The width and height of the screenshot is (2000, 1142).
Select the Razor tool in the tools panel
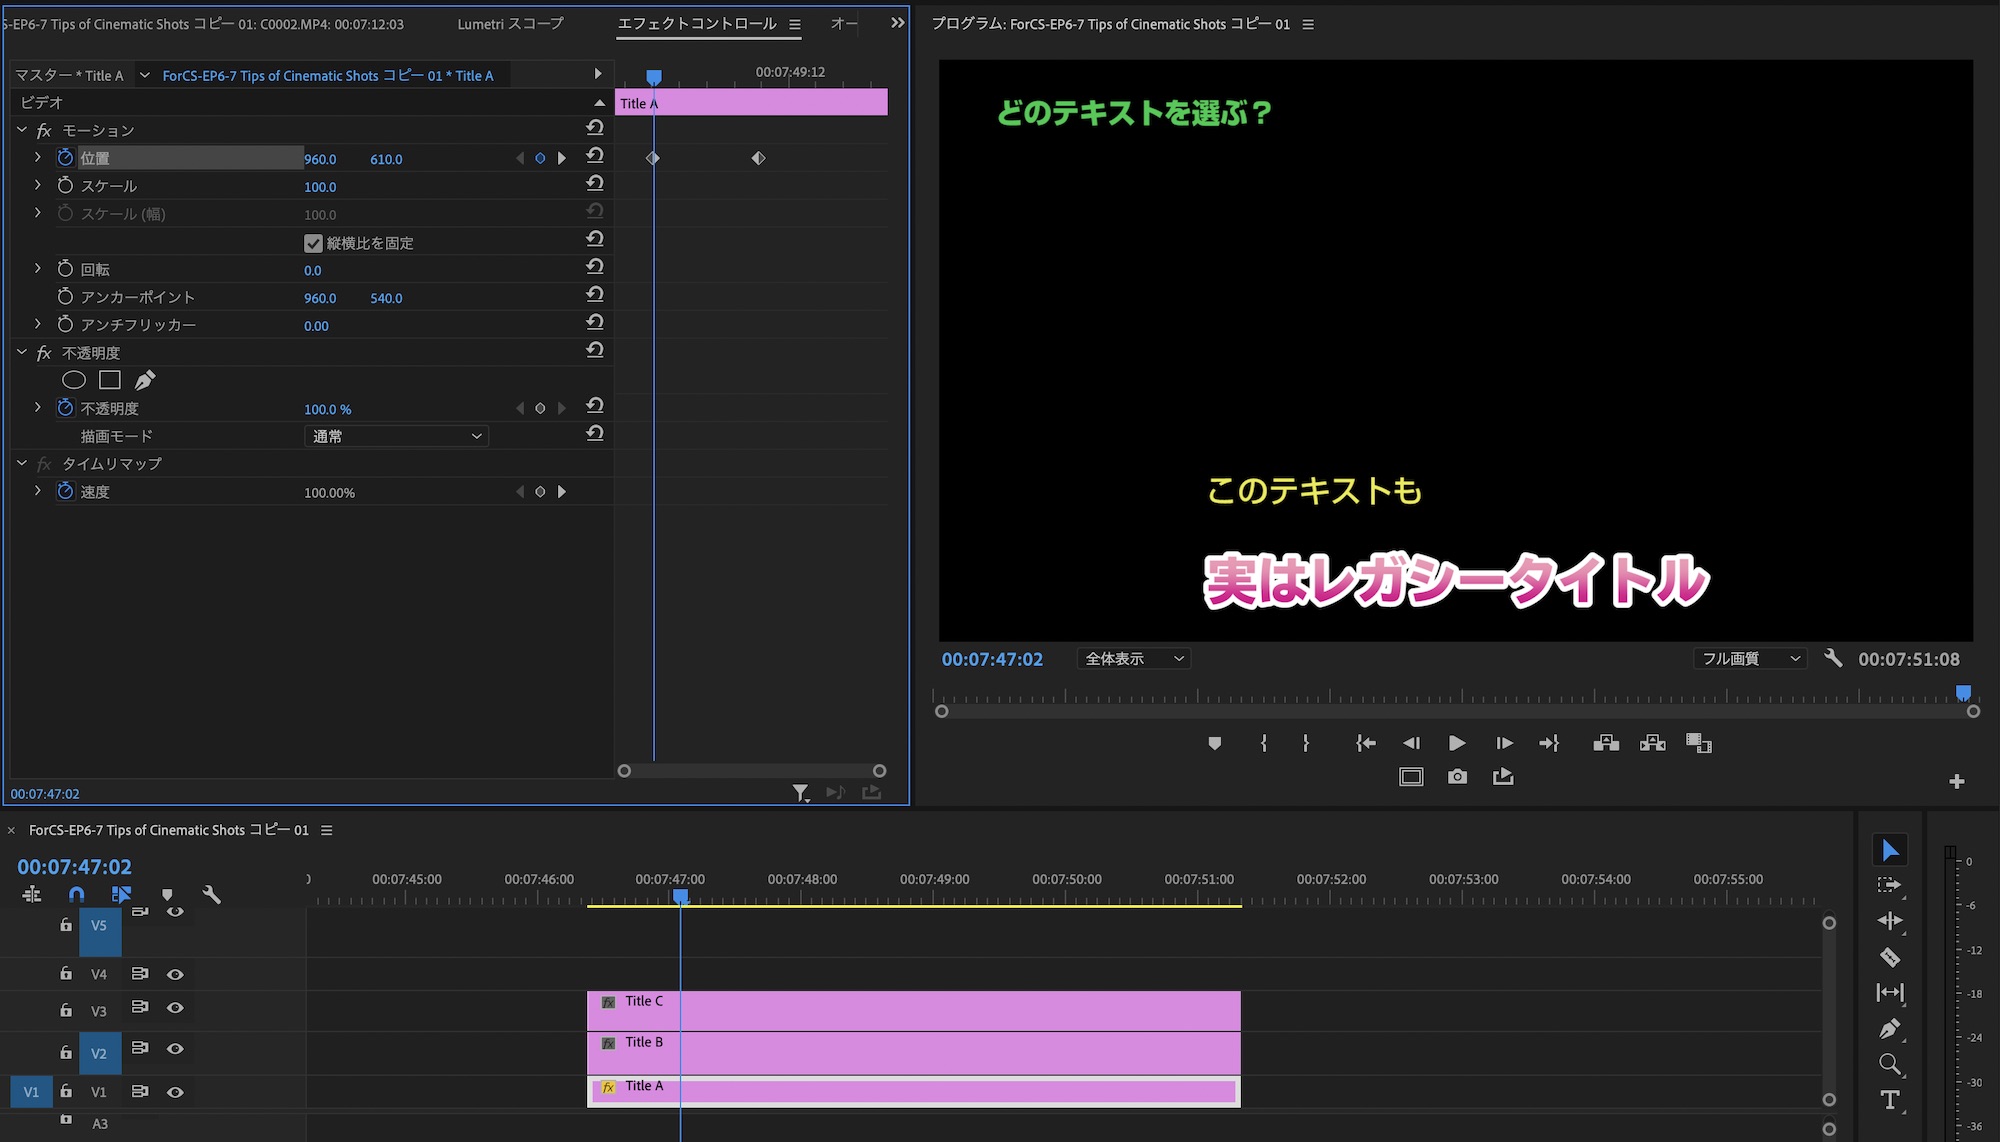(1889, 957)
